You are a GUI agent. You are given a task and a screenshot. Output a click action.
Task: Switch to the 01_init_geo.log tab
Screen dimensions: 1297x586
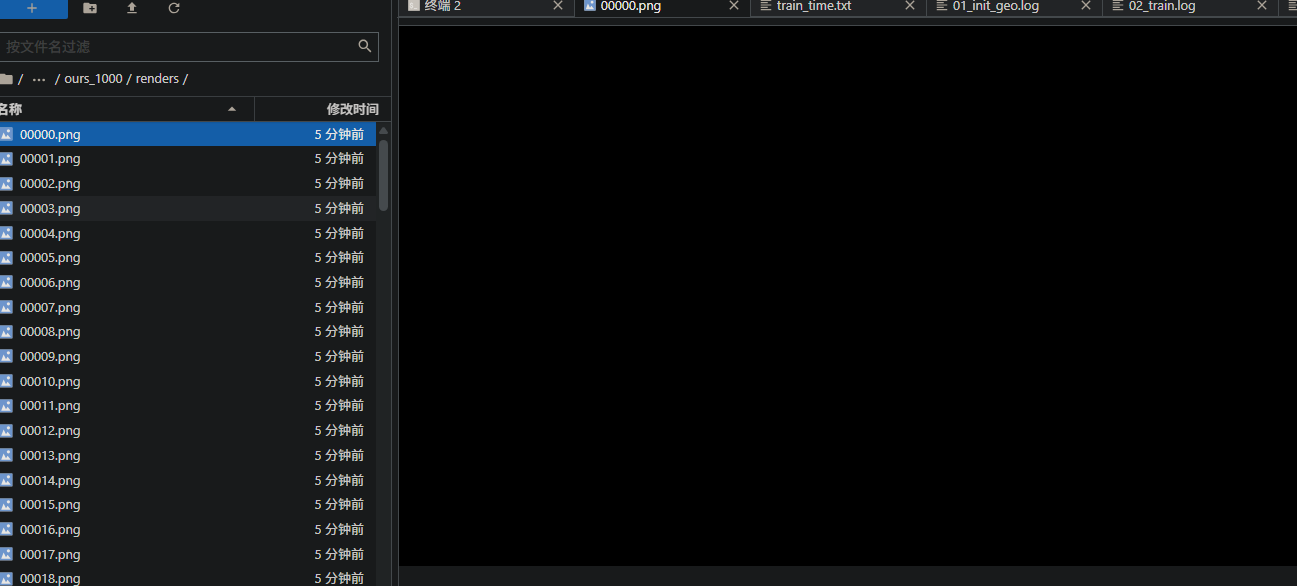[1014, 6]
